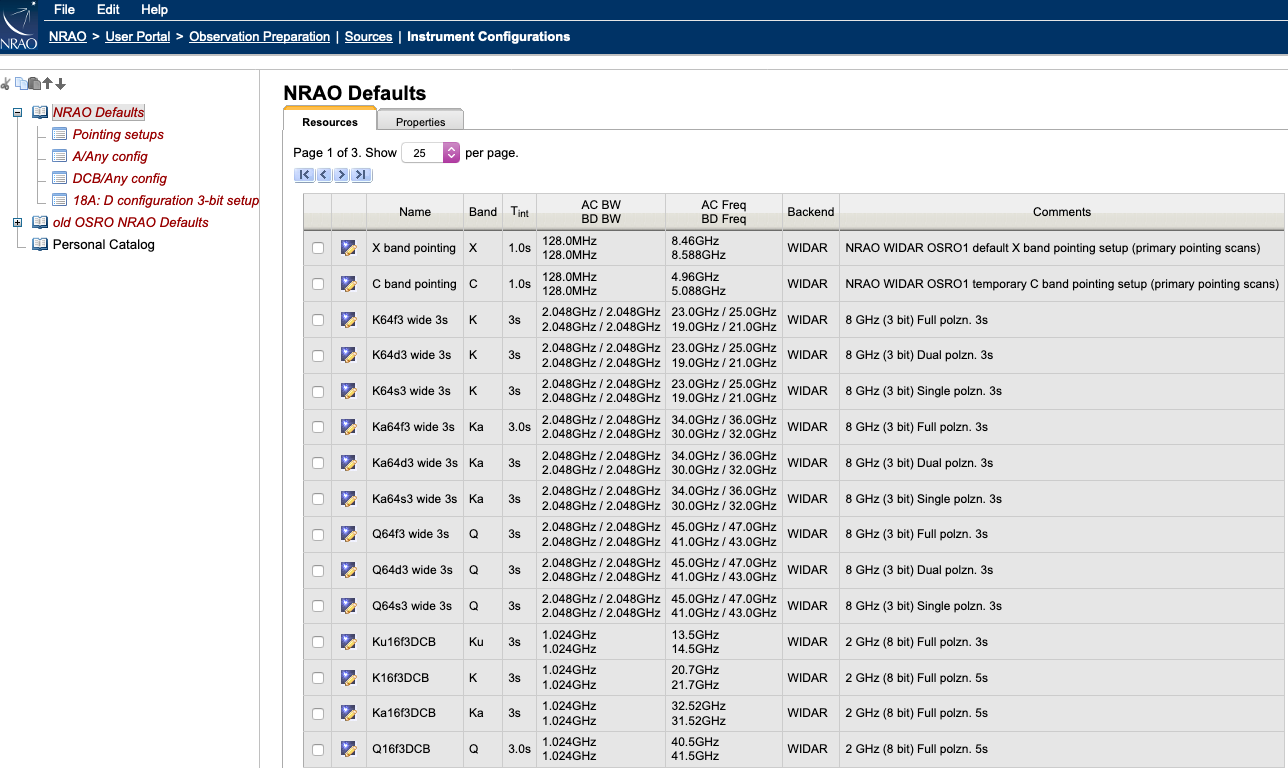Switch to the Properties tab
The height and width of the screenshot is (768, 1288).
[420, 122]
